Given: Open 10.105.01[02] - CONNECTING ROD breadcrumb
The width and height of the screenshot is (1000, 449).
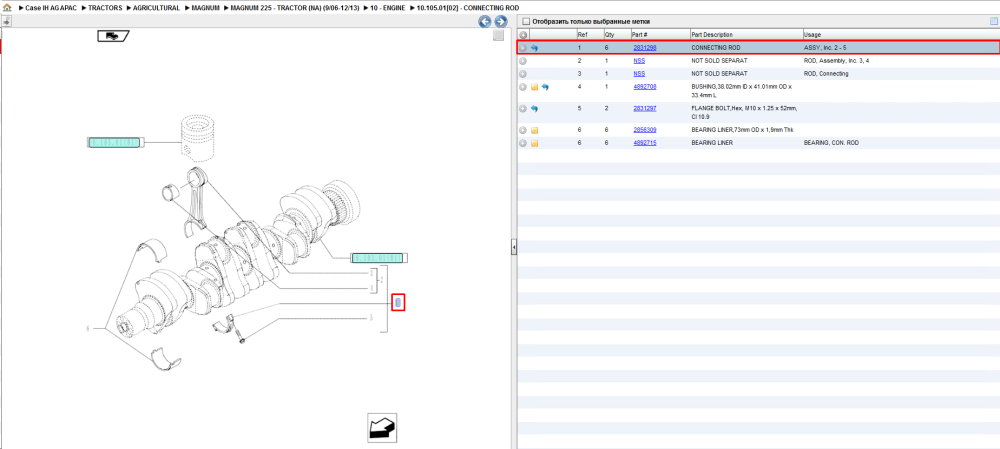Looking at the screenshot, I should click(x=467, y=8).
